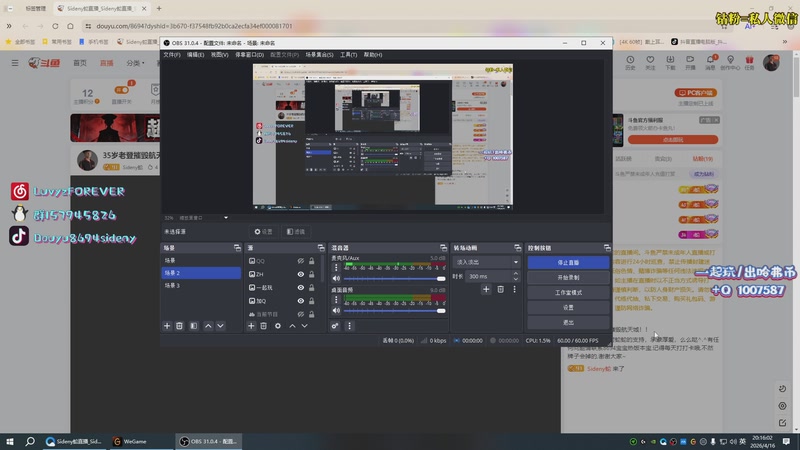This screenshot has height=450, width=800.
Task: Open the transition type dropdown
Action: 486,262
